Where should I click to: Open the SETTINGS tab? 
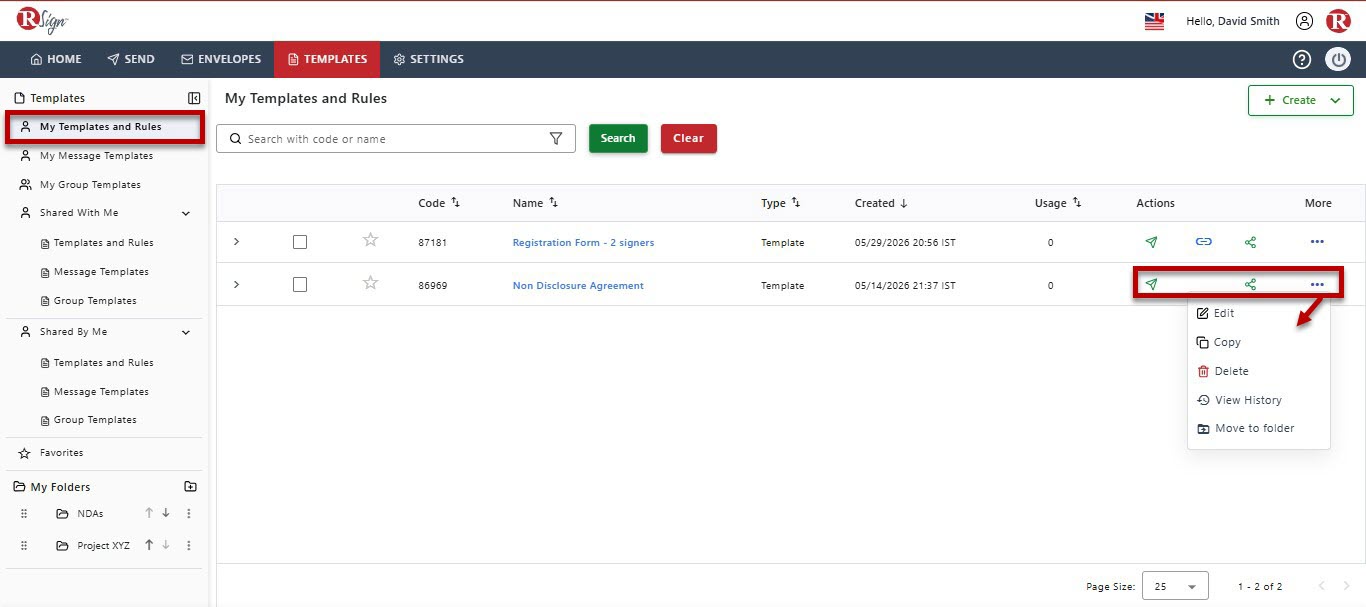(x=428, y=59)
